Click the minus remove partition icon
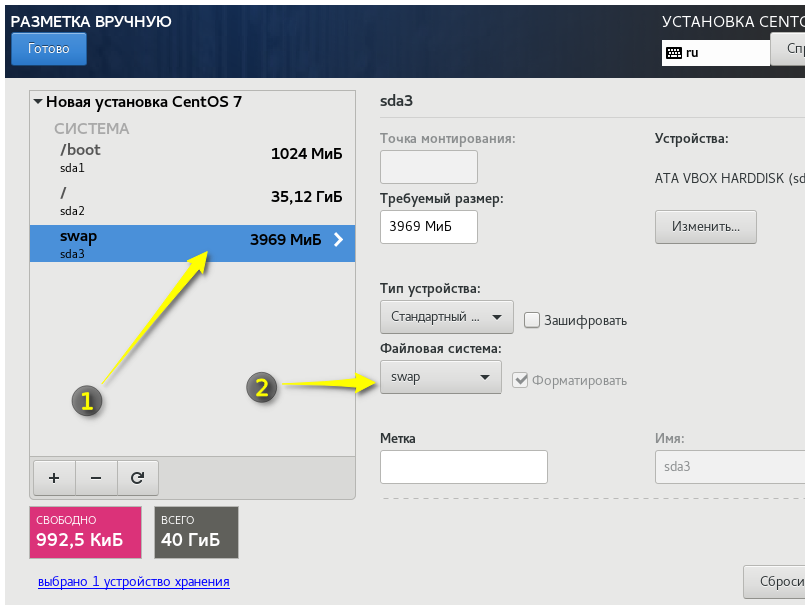The image size is (810, 610). [96, 478]
